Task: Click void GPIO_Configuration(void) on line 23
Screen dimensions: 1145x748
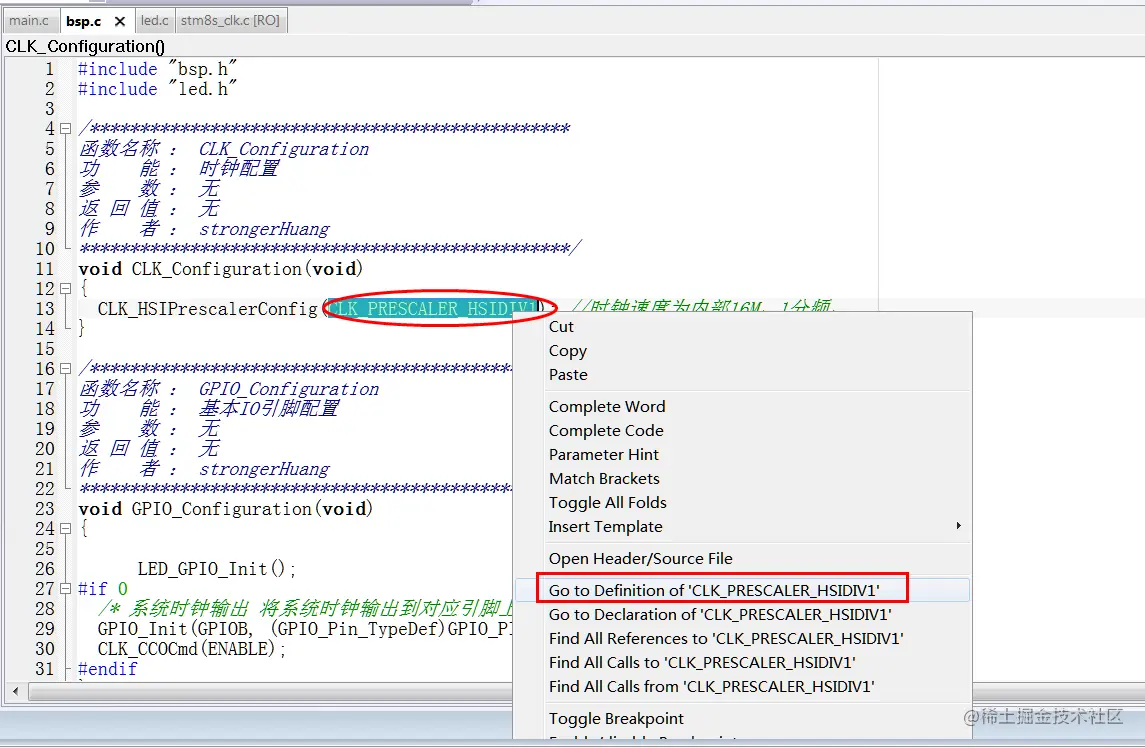Action: [x=226, y=509]
